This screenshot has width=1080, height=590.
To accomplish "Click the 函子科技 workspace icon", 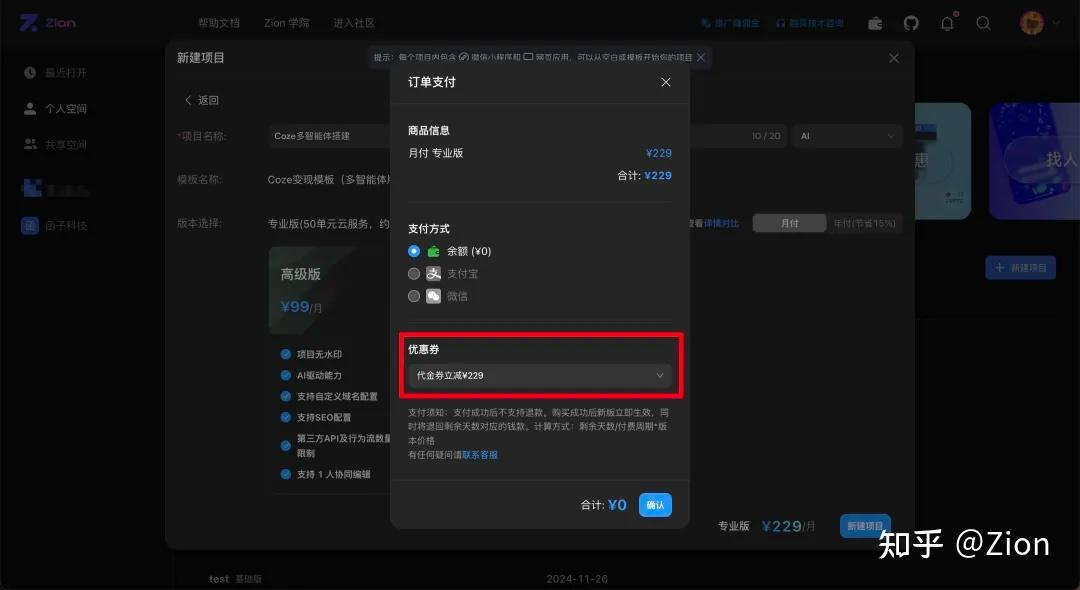I will pyautogui.click(x=30, y=225).
